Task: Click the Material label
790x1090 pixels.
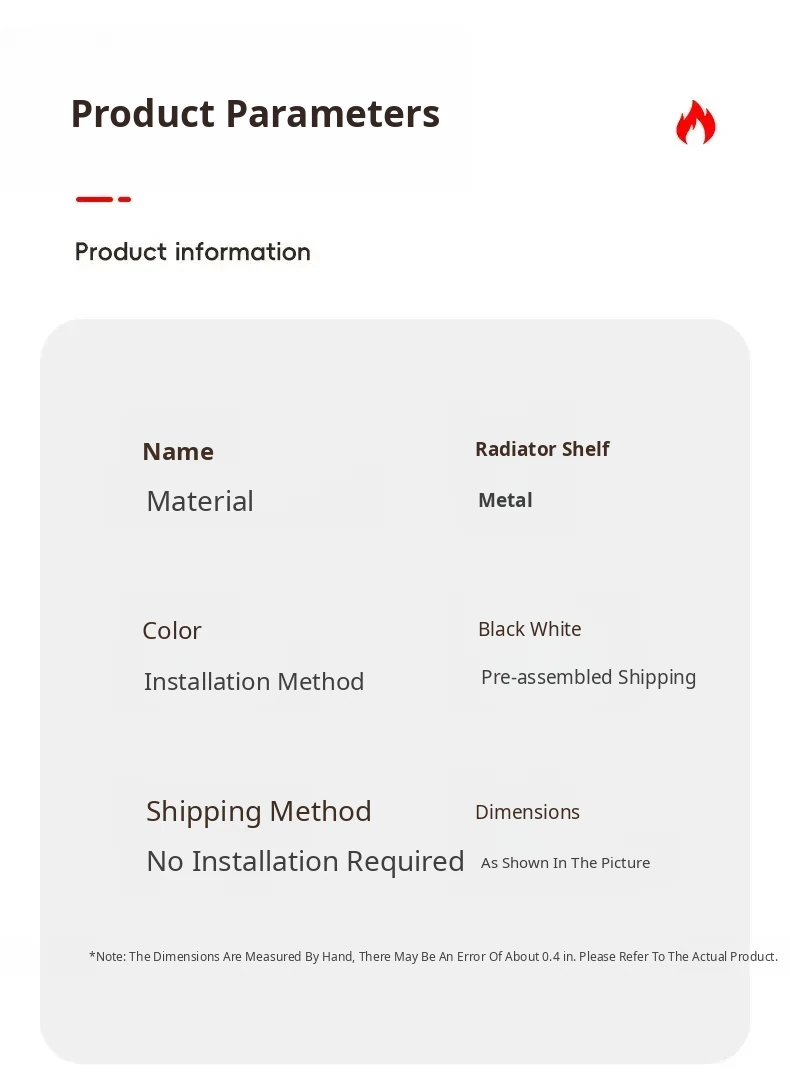Action: (200, 501)
